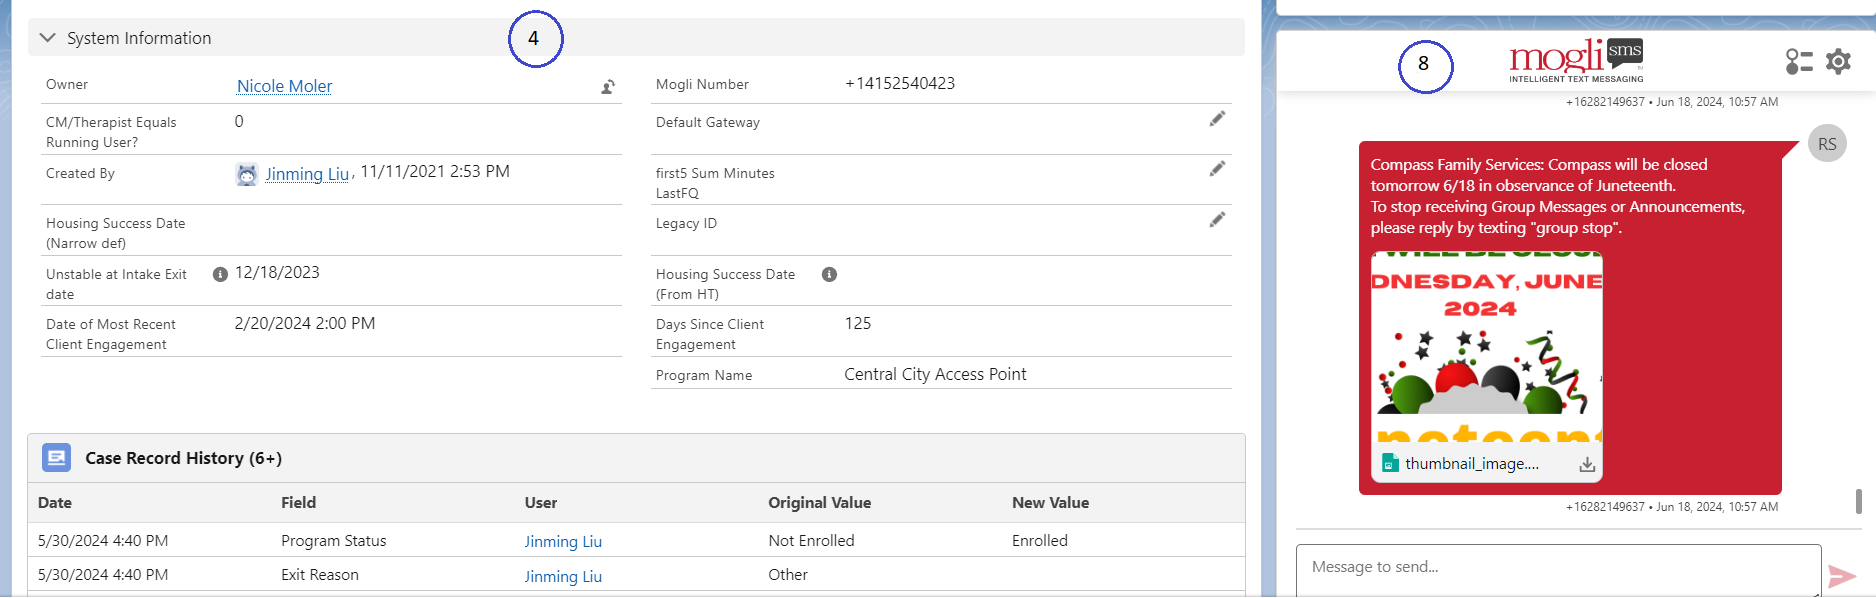
Task: Click the RS avatar next to the message
Action: click(1827, 143)
